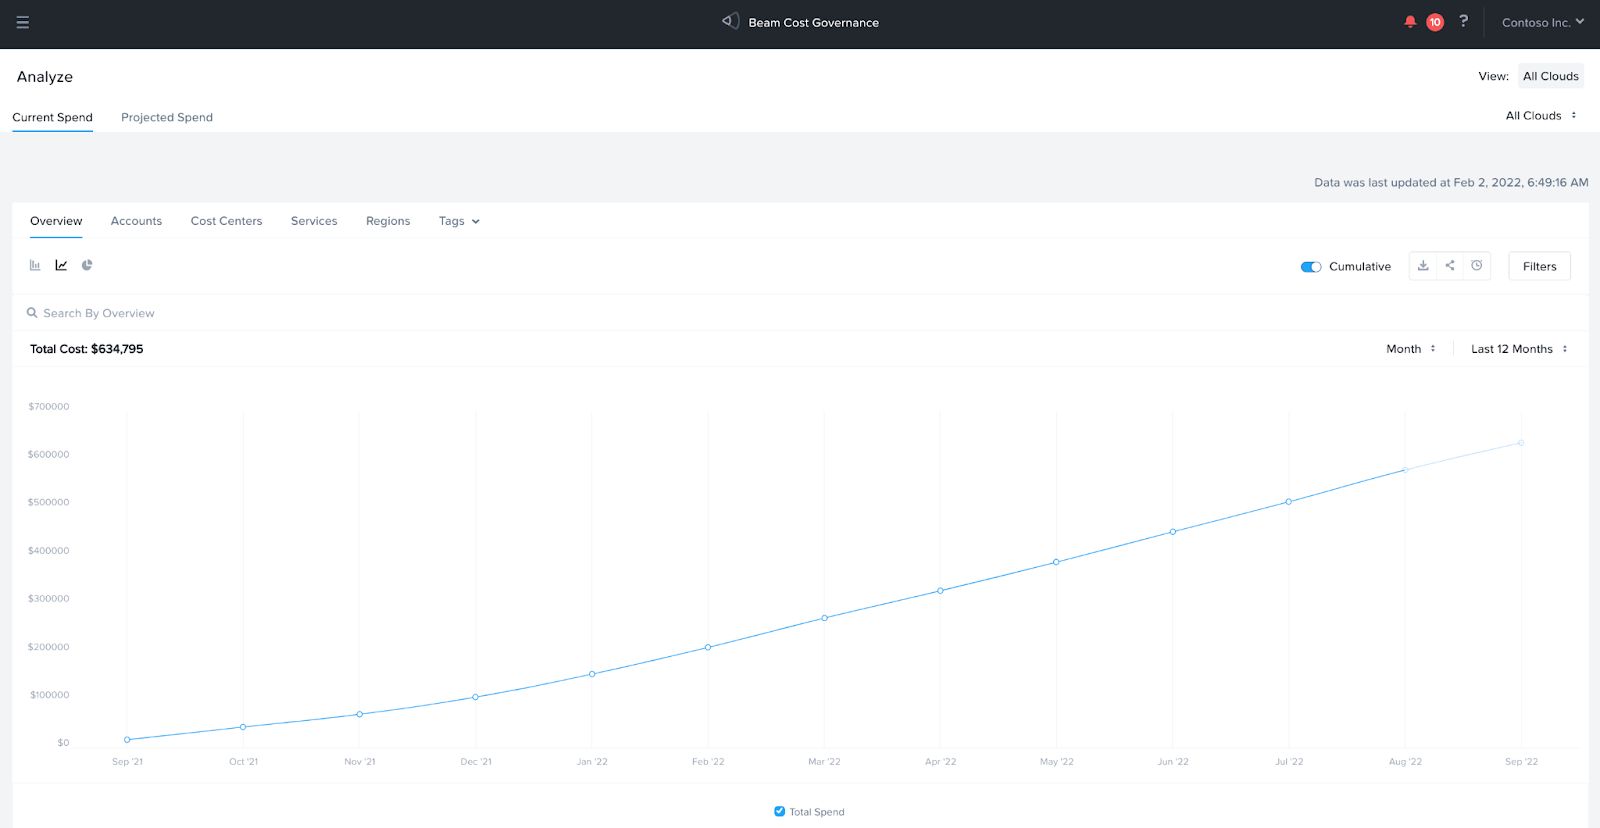Click the Search By Overview field
The height and width of the screenshot is (828, 1600).
(x=99, y=313)
